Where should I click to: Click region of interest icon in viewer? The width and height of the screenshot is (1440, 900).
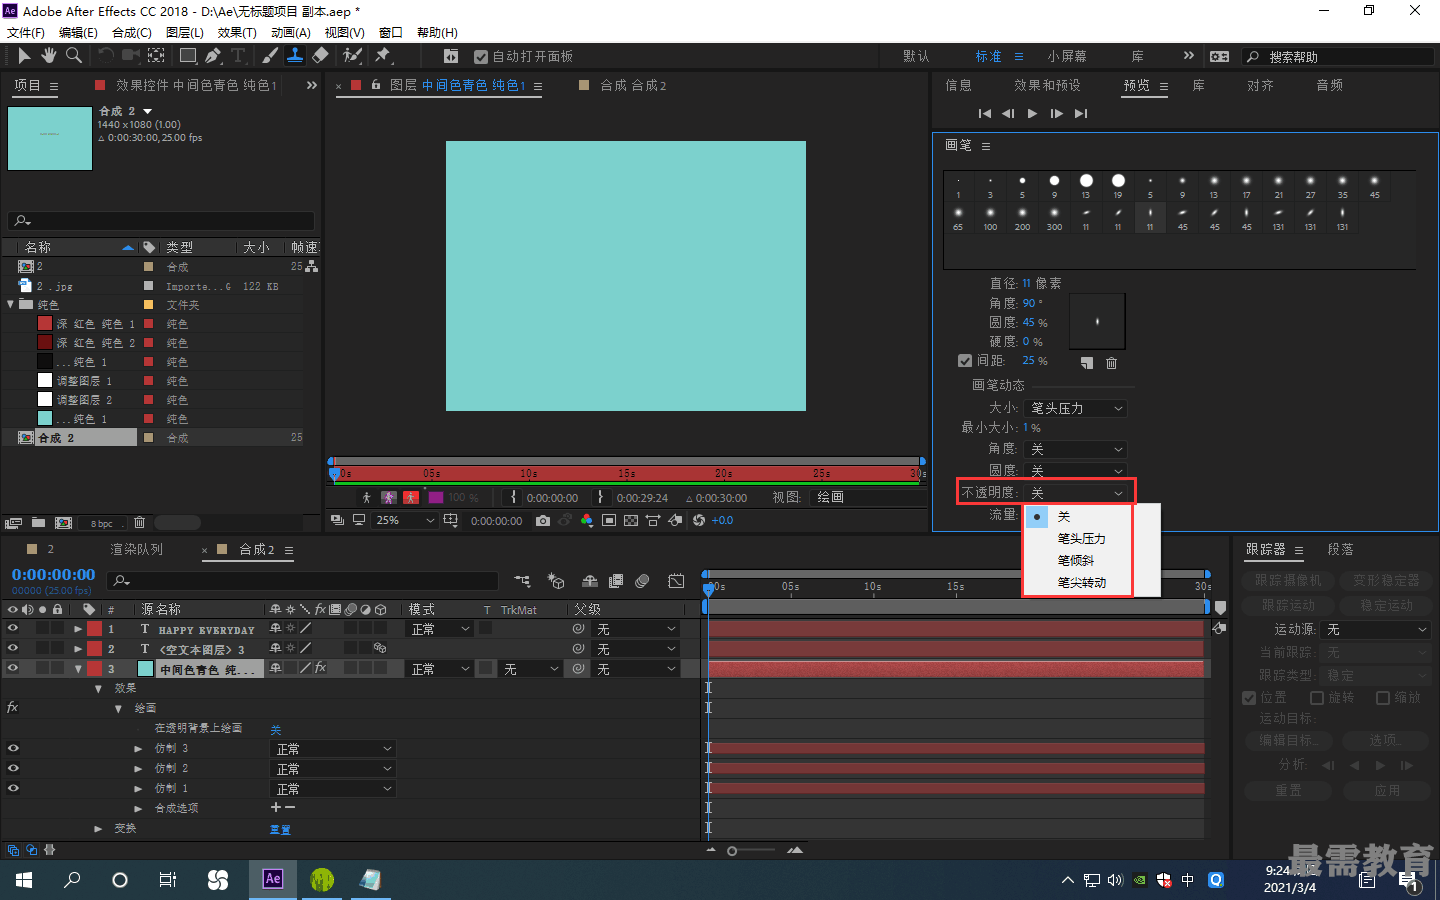pos(609,520)
